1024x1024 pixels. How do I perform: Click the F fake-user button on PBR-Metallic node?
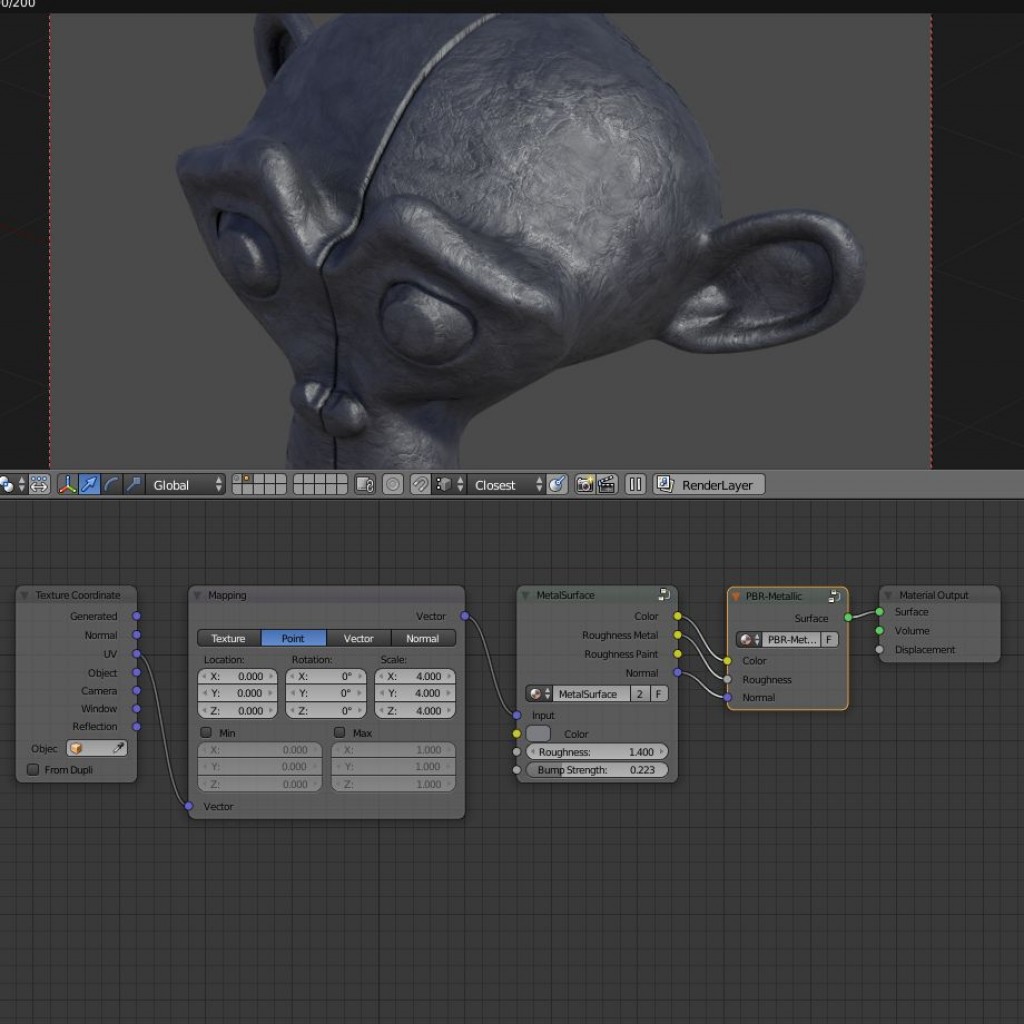829,638
